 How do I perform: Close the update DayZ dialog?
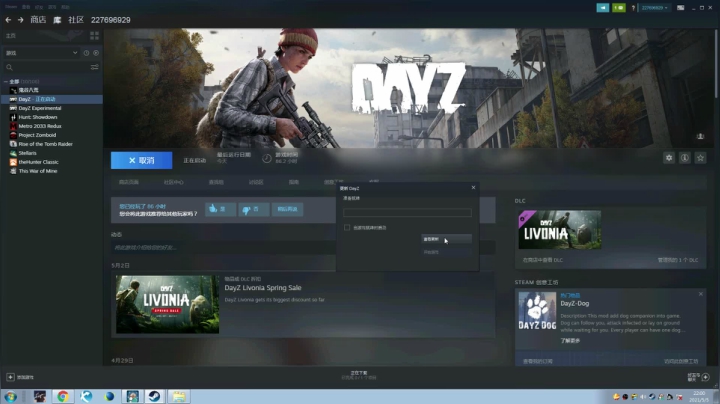point(473,187)
